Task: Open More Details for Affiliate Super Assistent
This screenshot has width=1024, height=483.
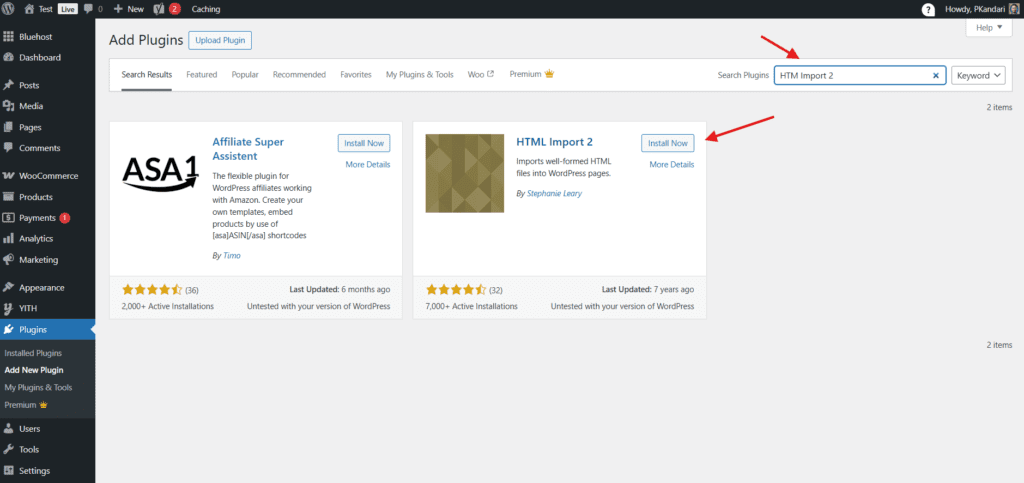Action: (x=368, y=164)
